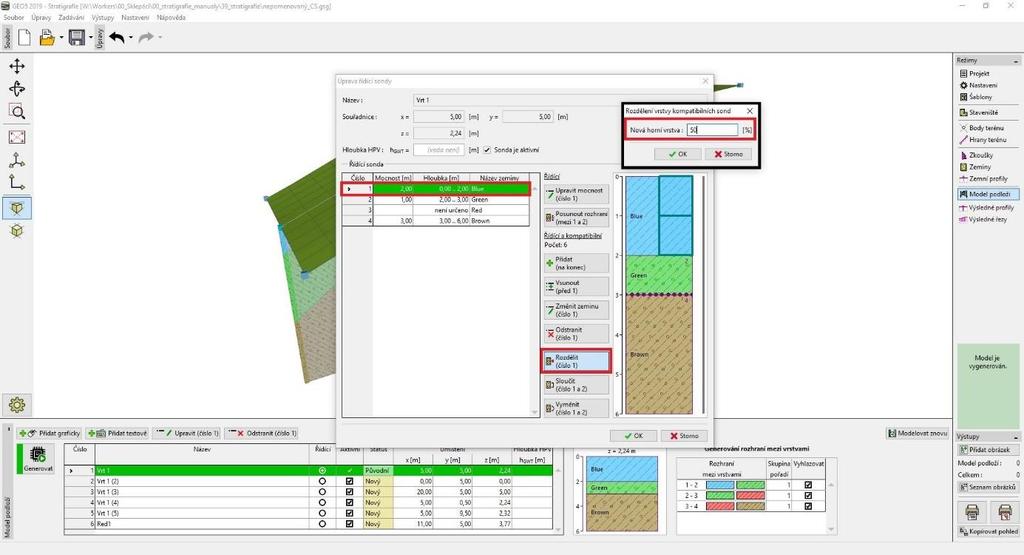Cancel the layer split dialog with Storno
This screenshot has height=555, width=1024.
(729, 154)
